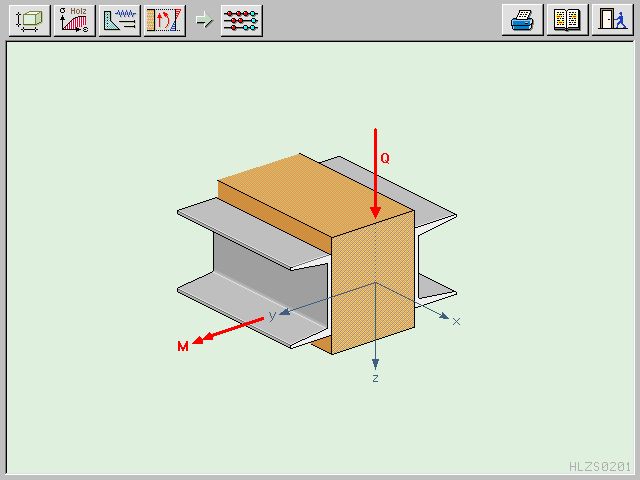Click the hatched front face of the timber
Screen dimensions: 640x480
pos(372,285)
